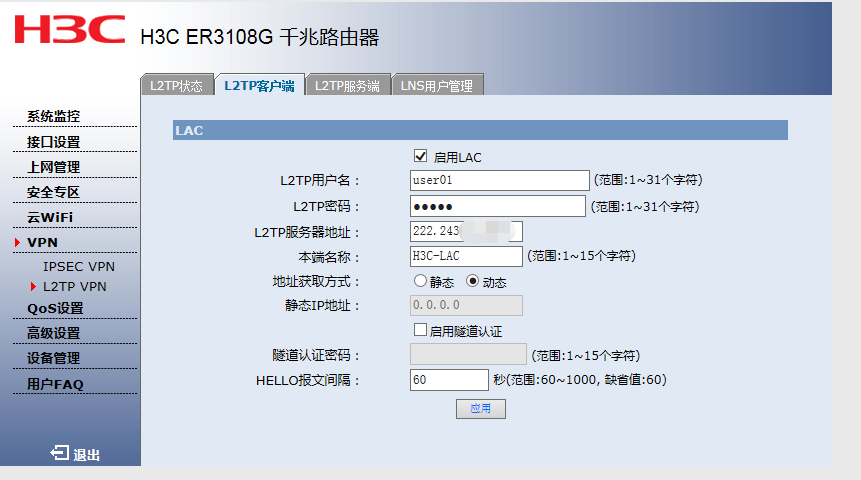This screenshot has width=861, height=480.
Task: Enable the 启用隧道认证 checkbox
Action: pyautogui.click(x=420, y=330)
